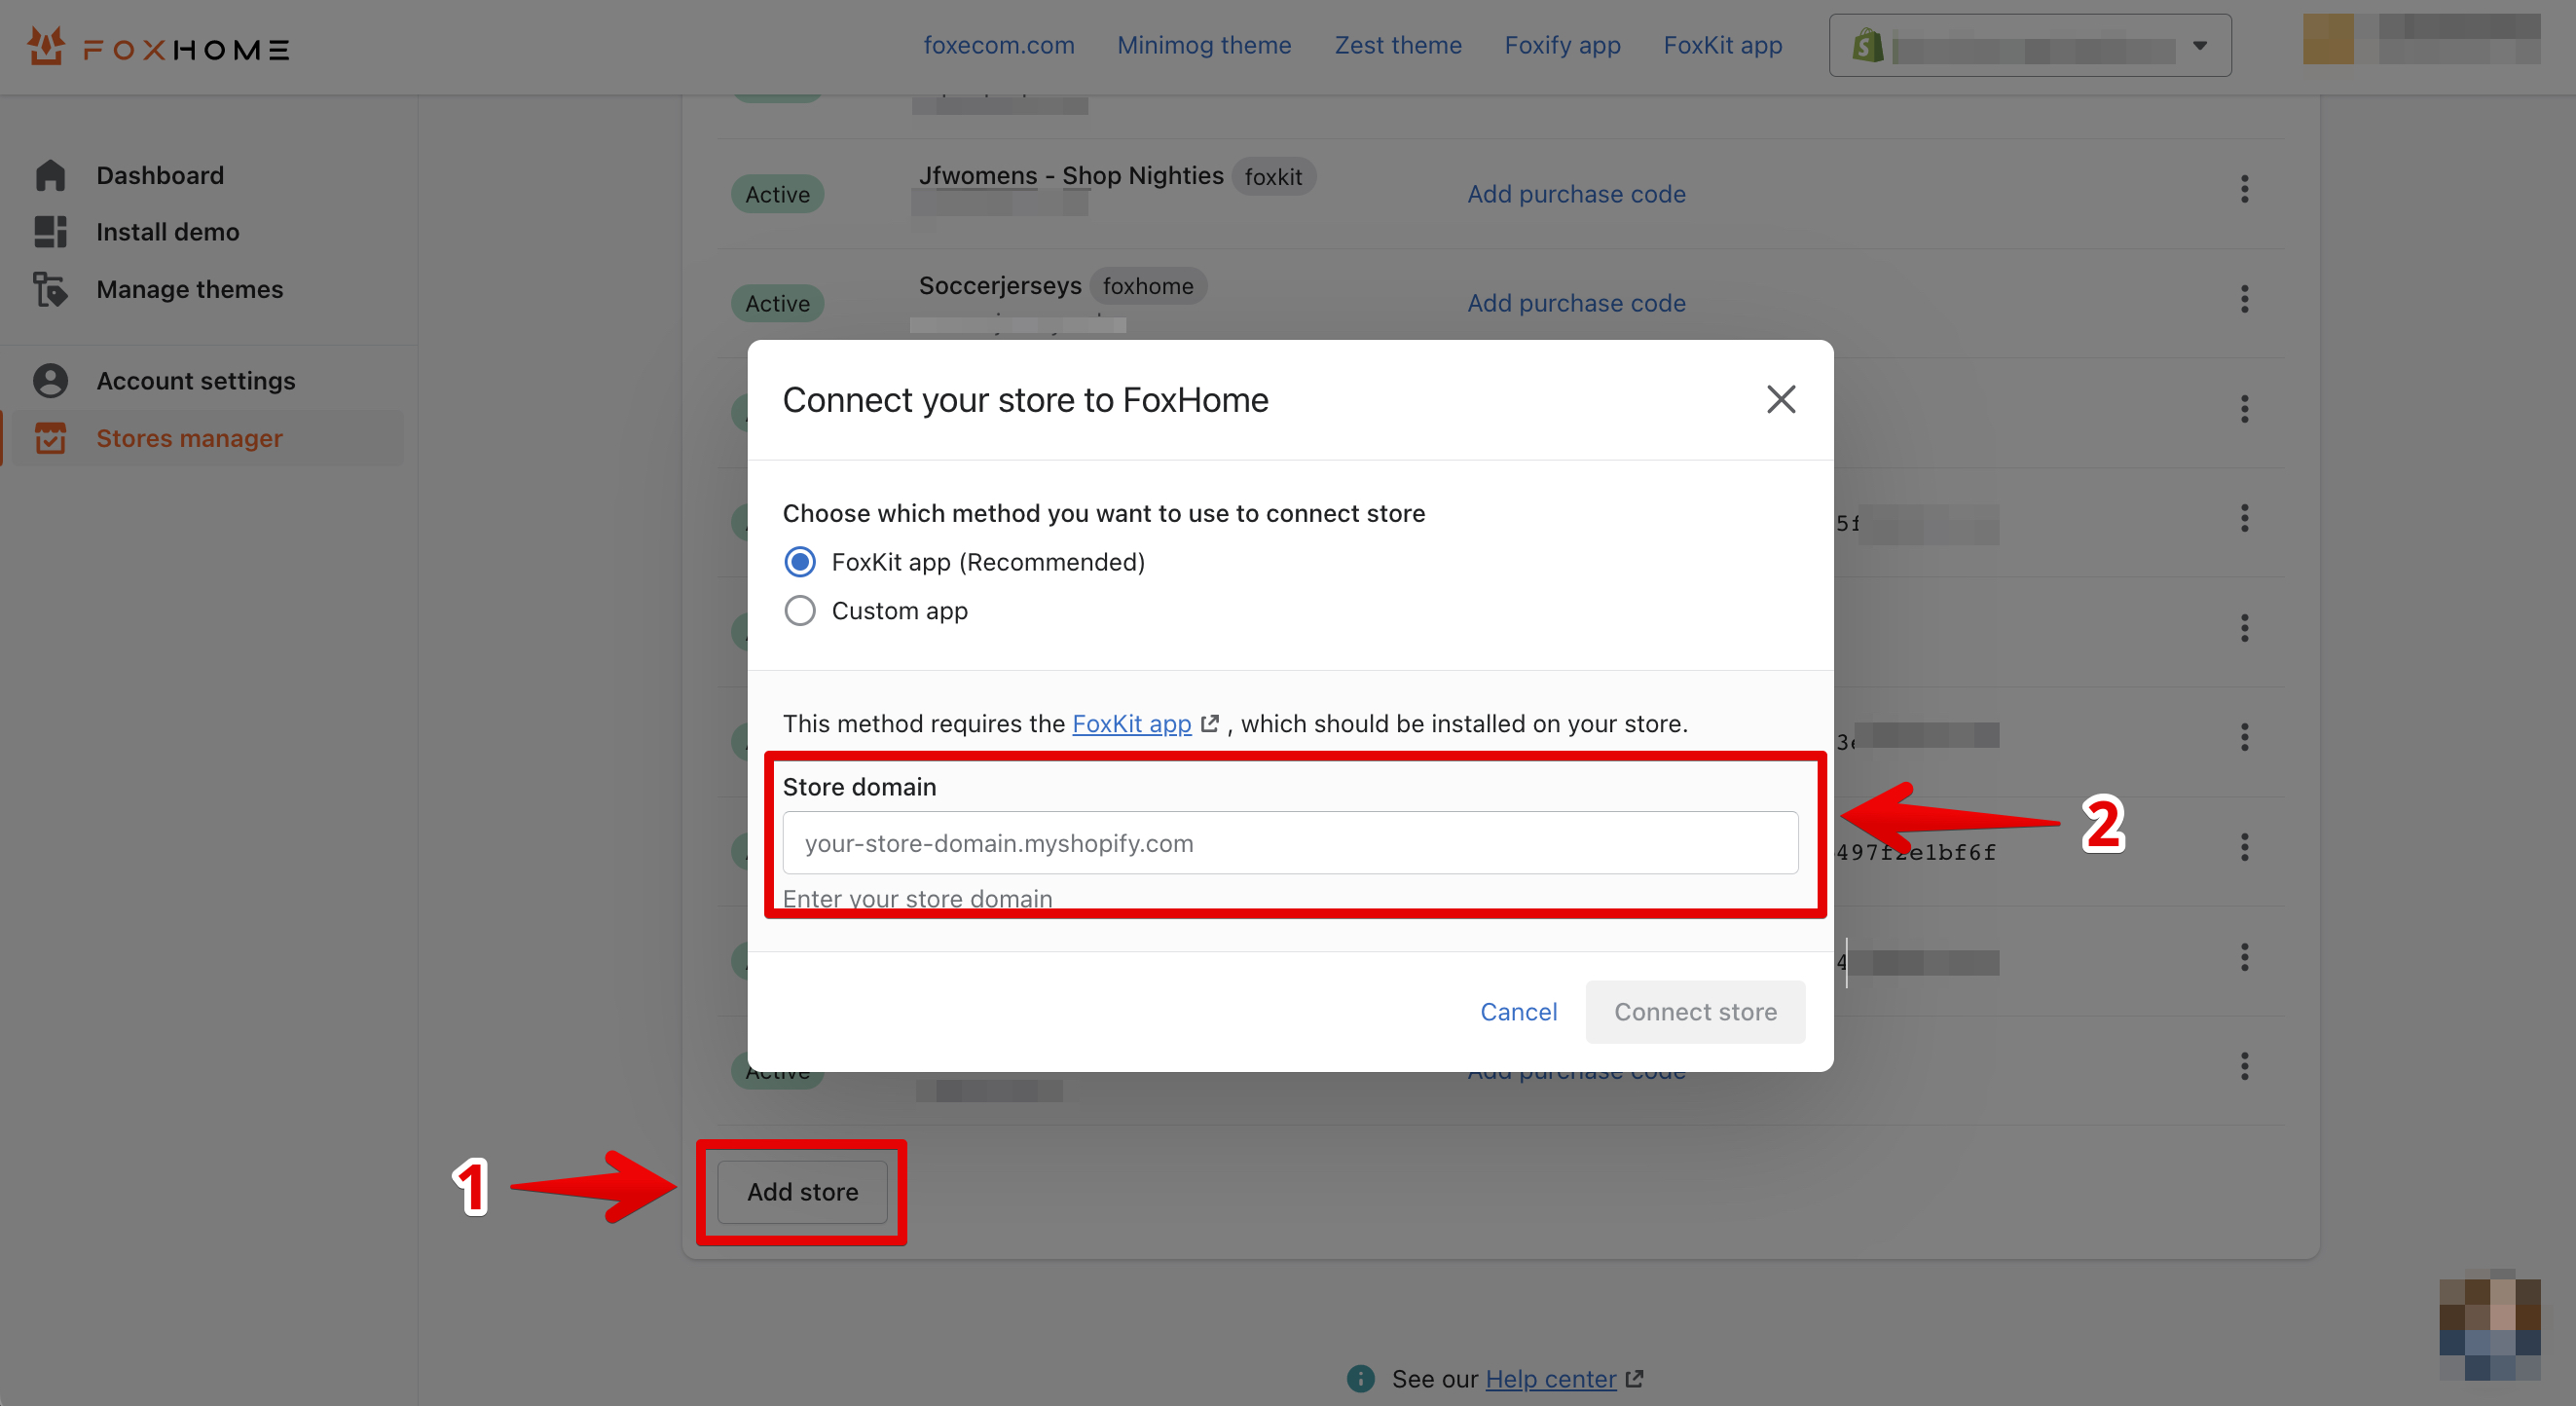The image size is (2576, 1406).
Task: Click the external link icon beside FoxKit app
Action: [x=1210, y=723]
